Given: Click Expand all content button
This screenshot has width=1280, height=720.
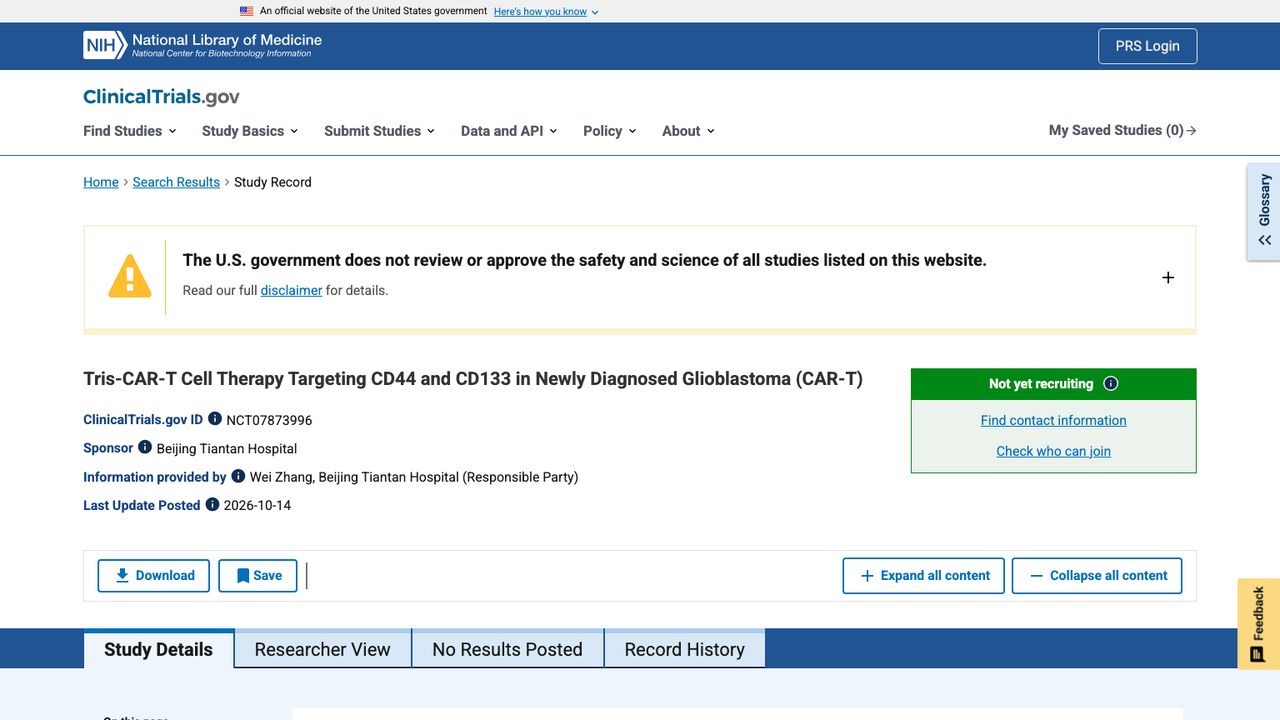Looking at the screenshot, I should [924, 576].
